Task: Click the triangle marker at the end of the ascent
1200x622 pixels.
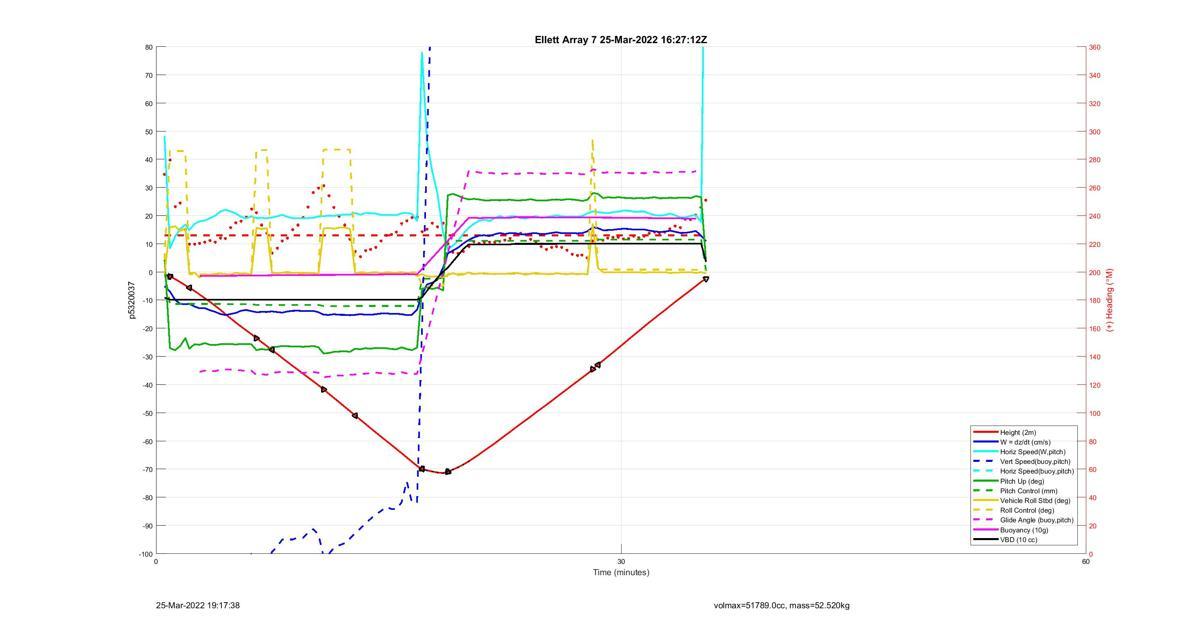Action: pyautogui.click(x=706, y=279)
